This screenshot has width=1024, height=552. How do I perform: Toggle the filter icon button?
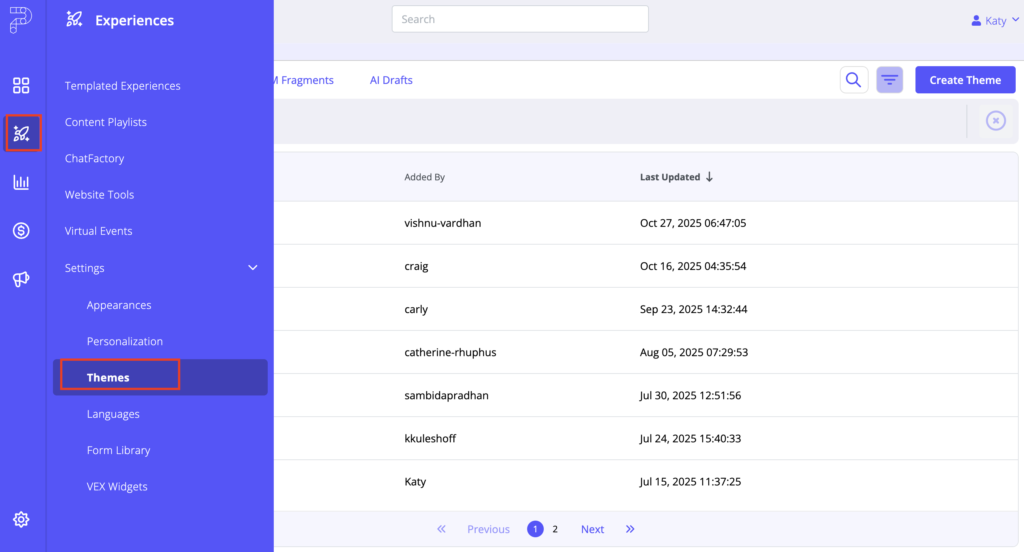coord(889,80)
